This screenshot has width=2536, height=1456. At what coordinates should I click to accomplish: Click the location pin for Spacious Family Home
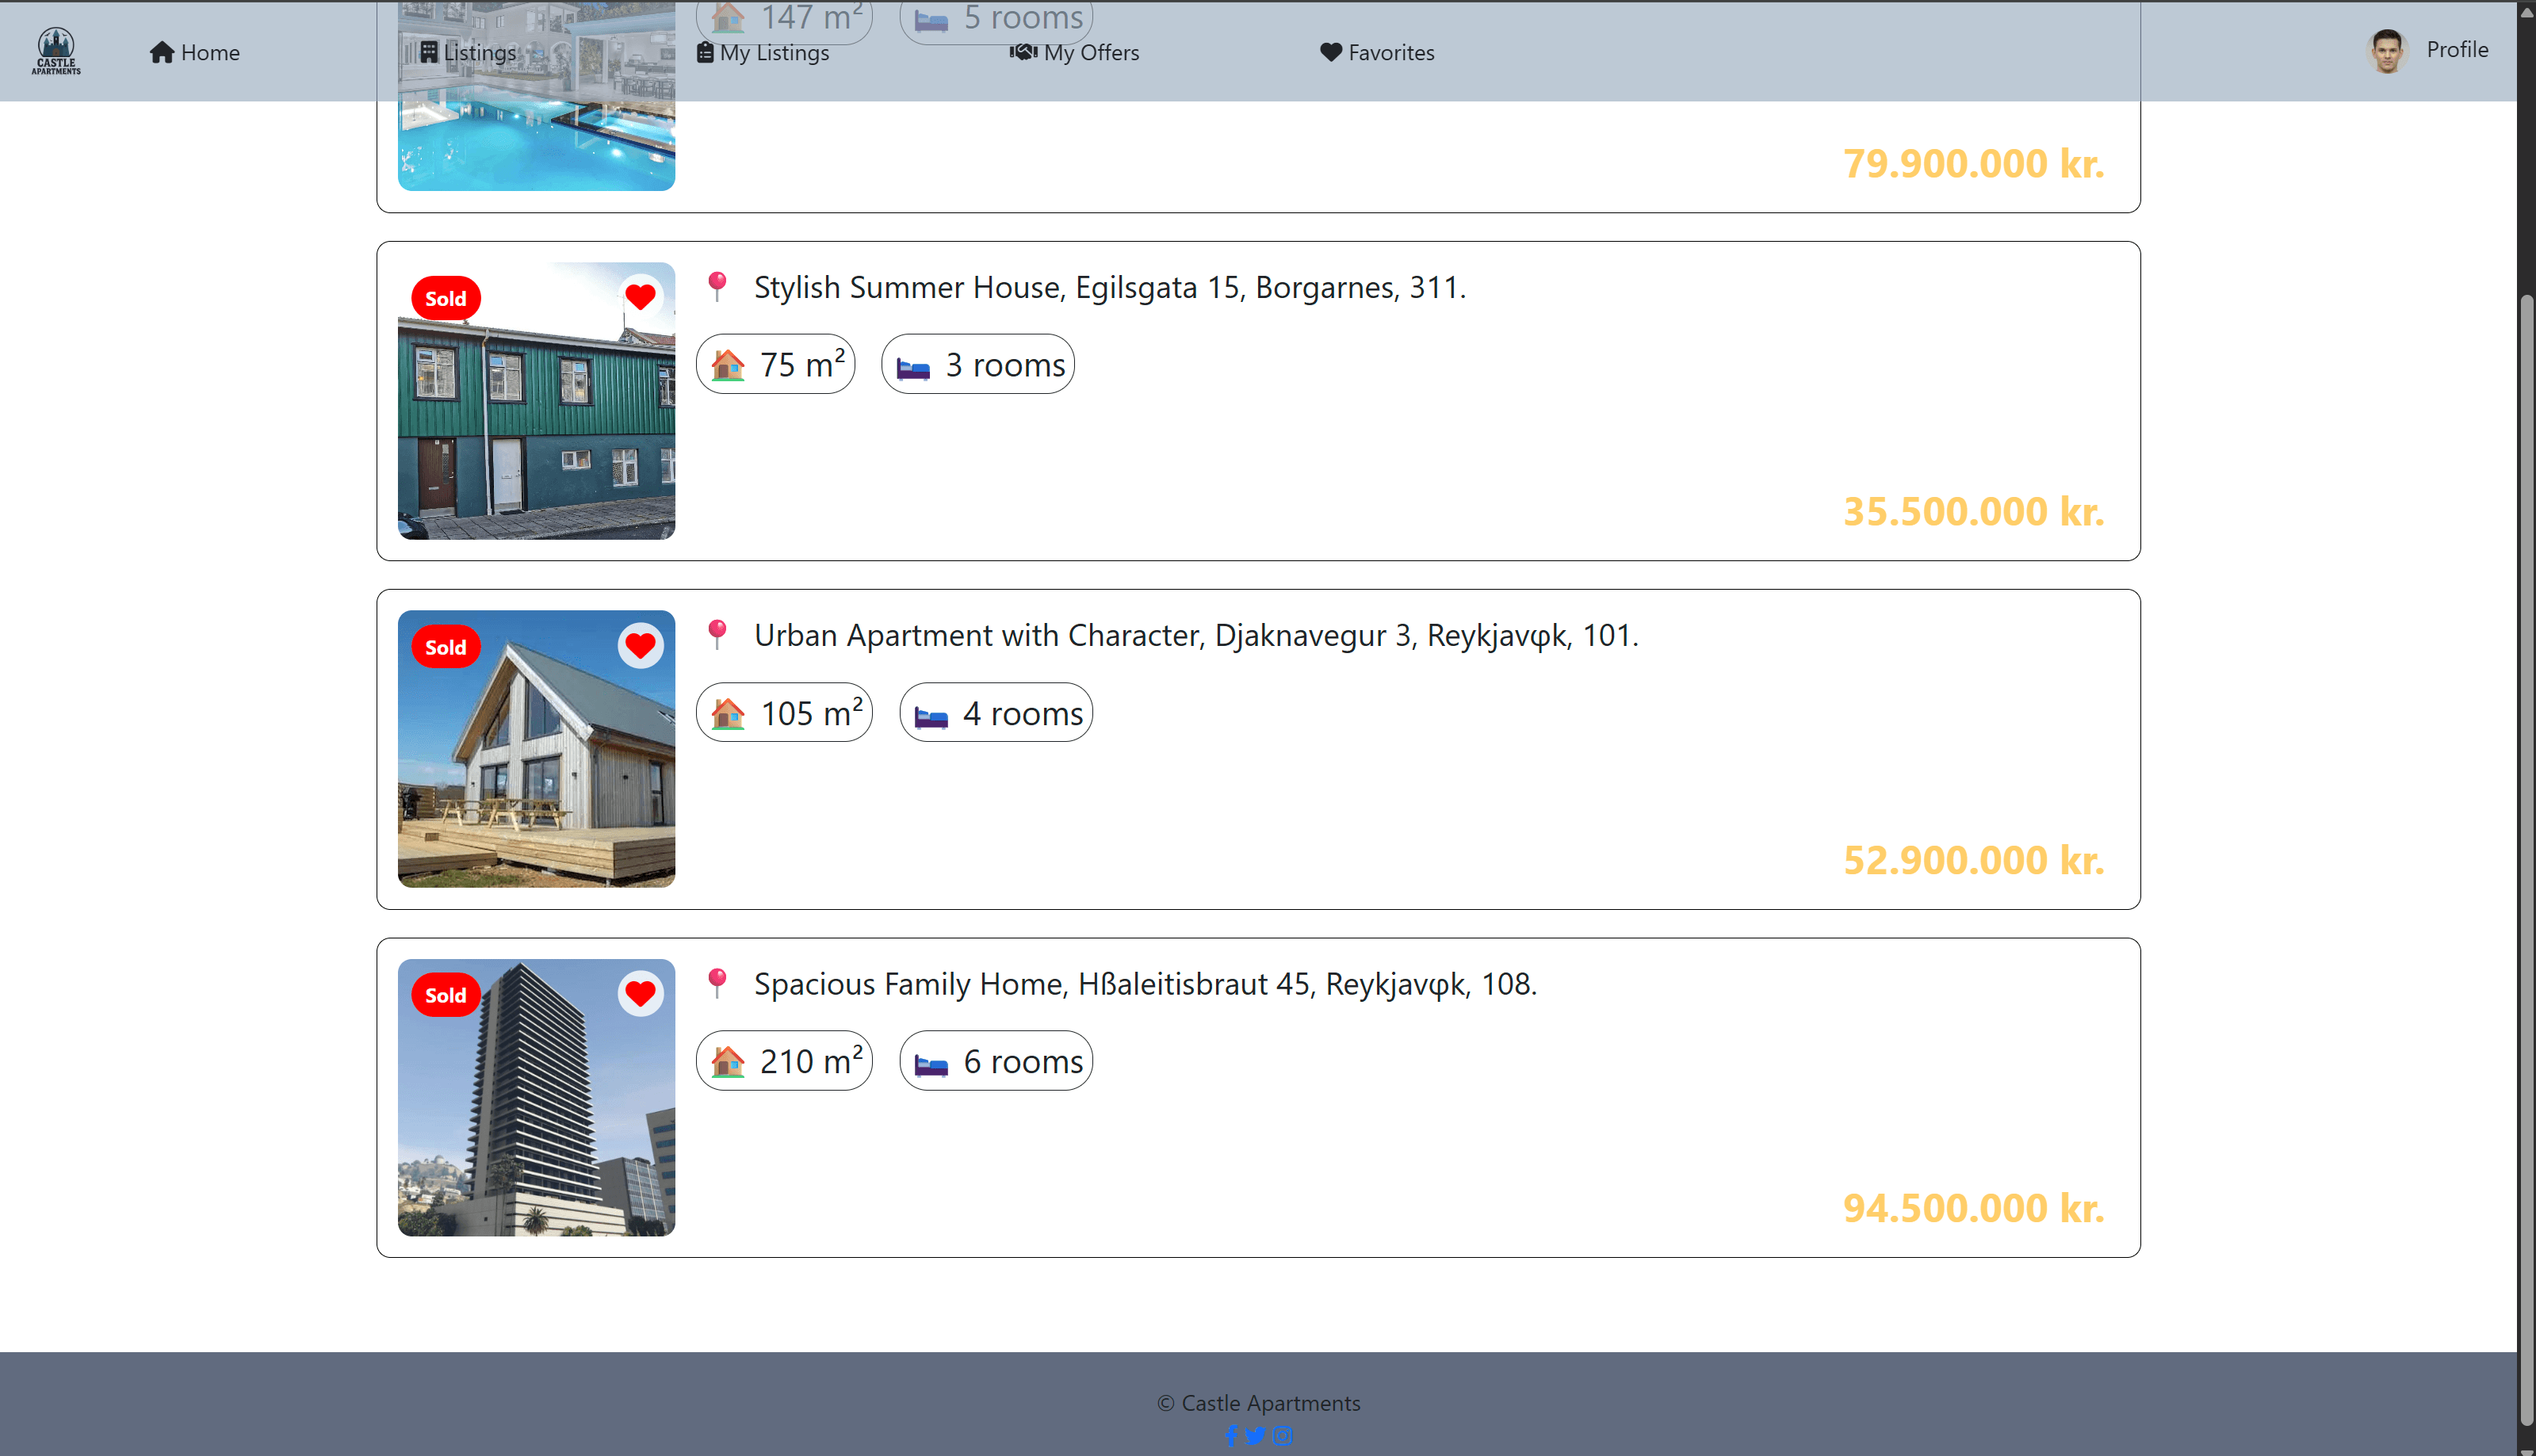coord(717,984)
